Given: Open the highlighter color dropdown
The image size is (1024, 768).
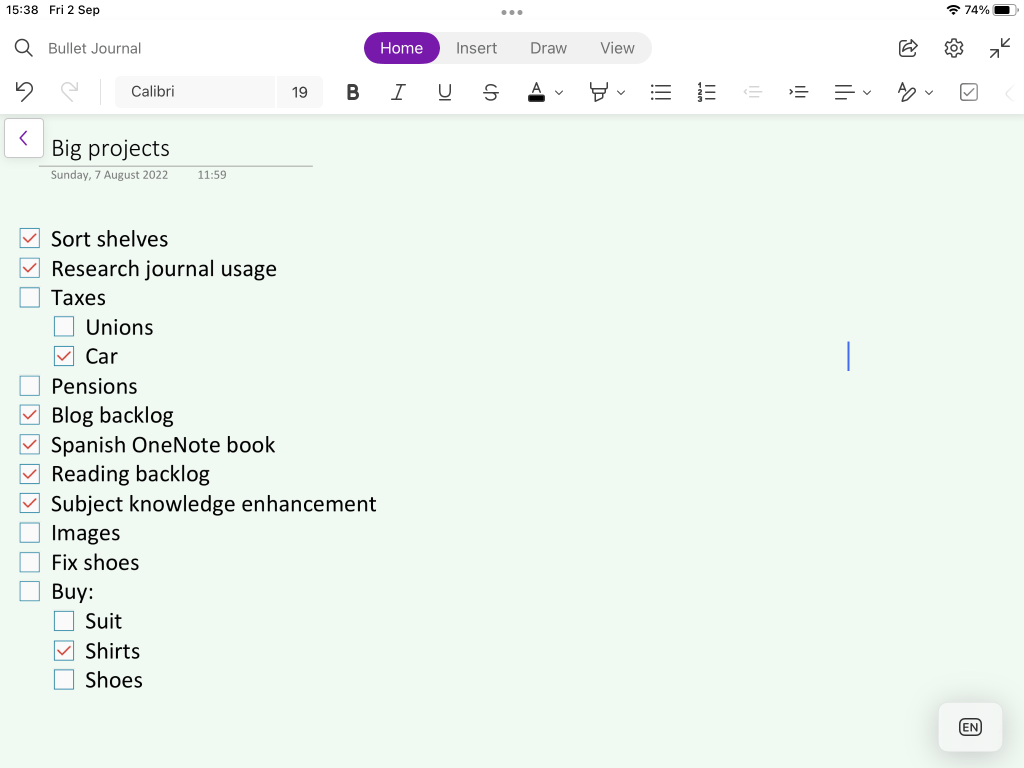Looking at the screenshot, I should 621,93.
